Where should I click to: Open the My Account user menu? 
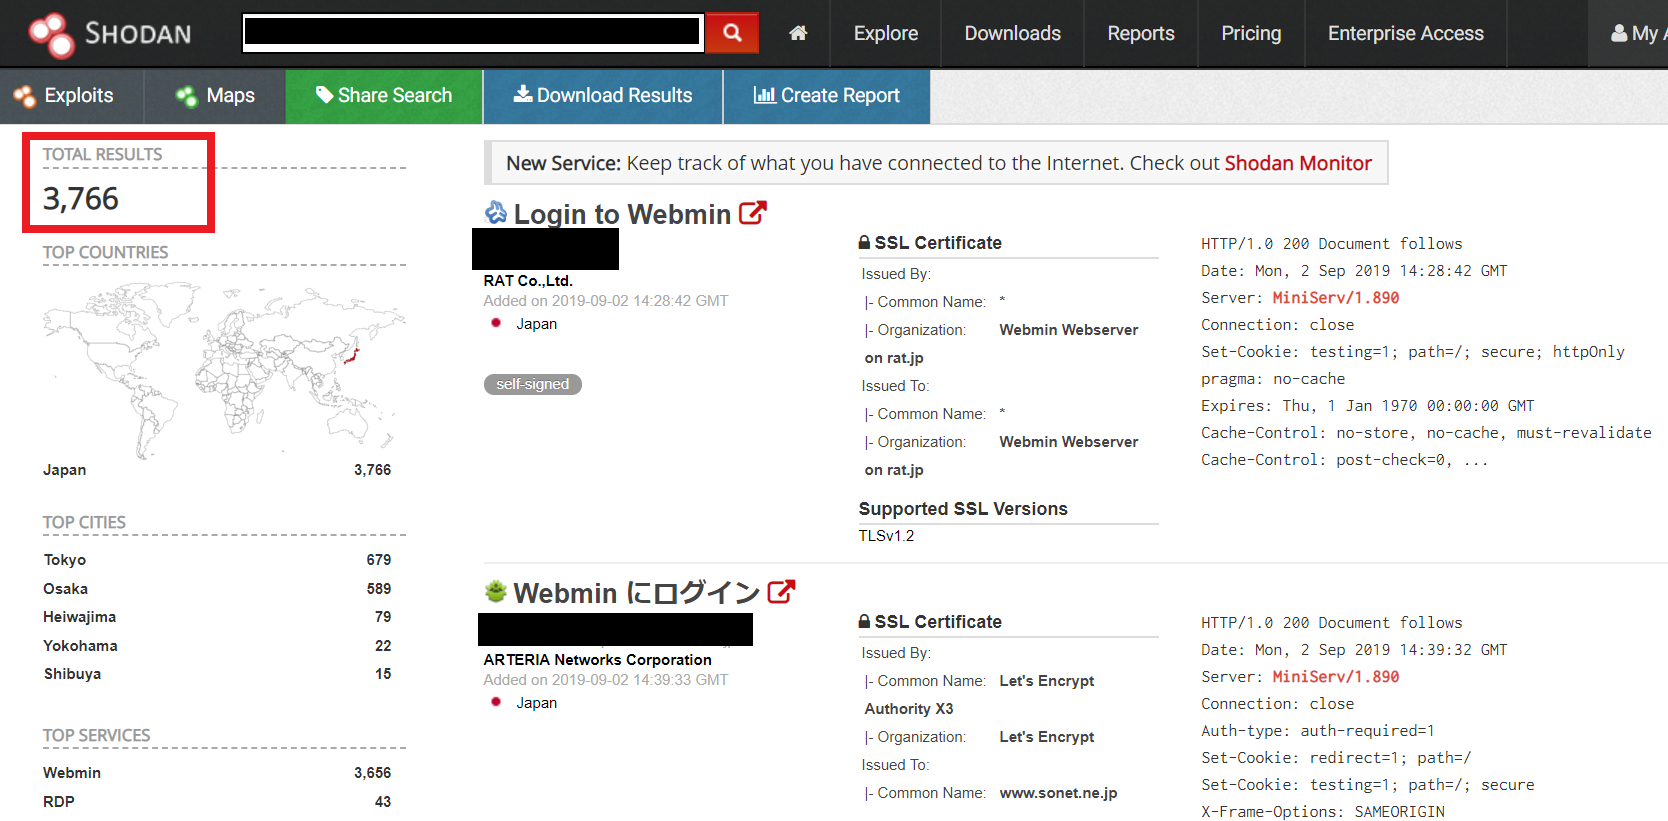[1638, 34]
